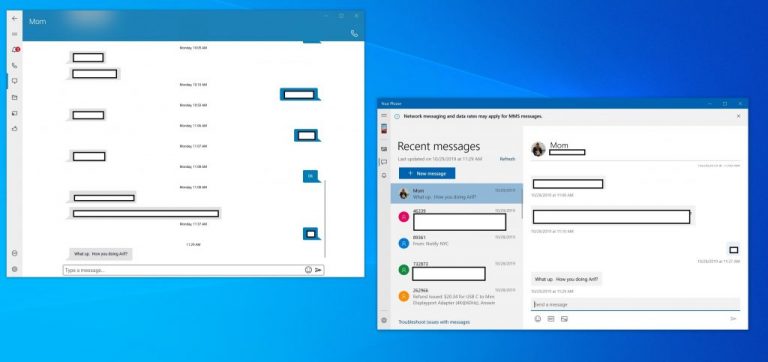Select the 262966 conversation in Recent messages
768x362 pixels.
tap(456, 297)
